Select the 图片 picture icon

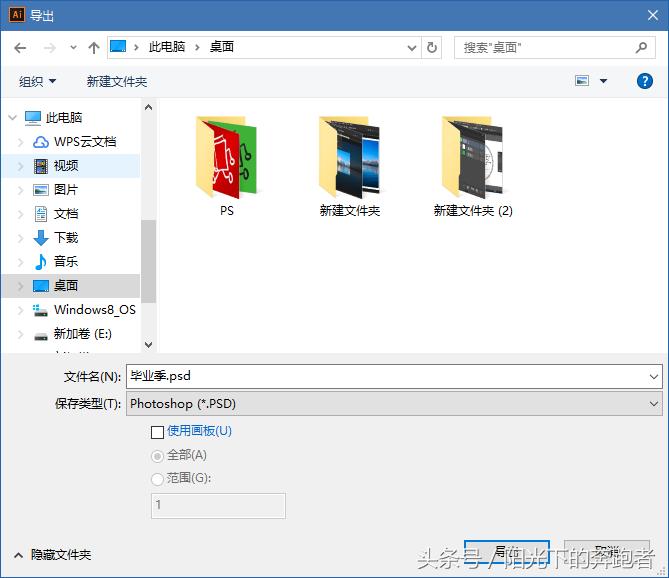tap(41, 190)
